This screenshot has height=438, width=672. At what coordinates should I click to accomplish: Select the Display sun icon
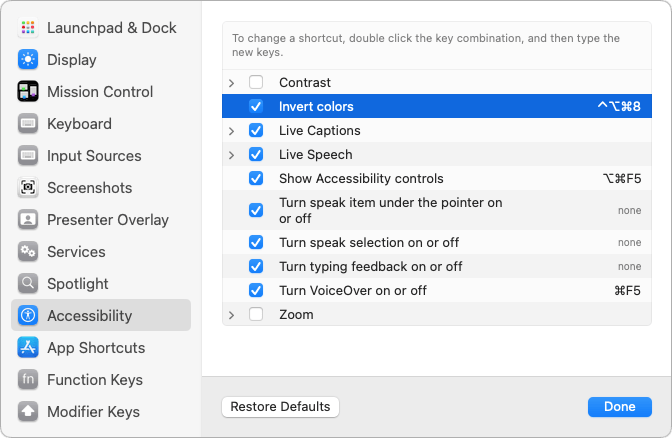(x=28, y=60)
